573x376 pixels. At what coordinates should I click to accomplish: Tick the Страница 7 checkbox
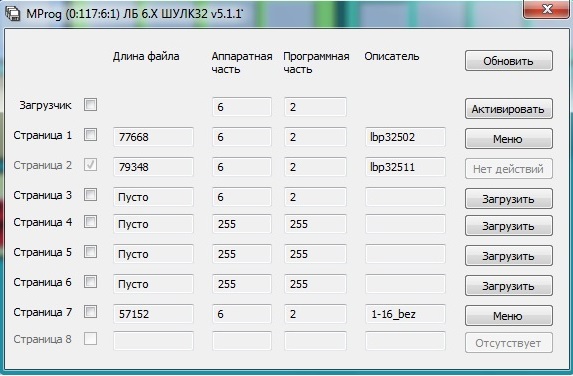tap(90, 312)
